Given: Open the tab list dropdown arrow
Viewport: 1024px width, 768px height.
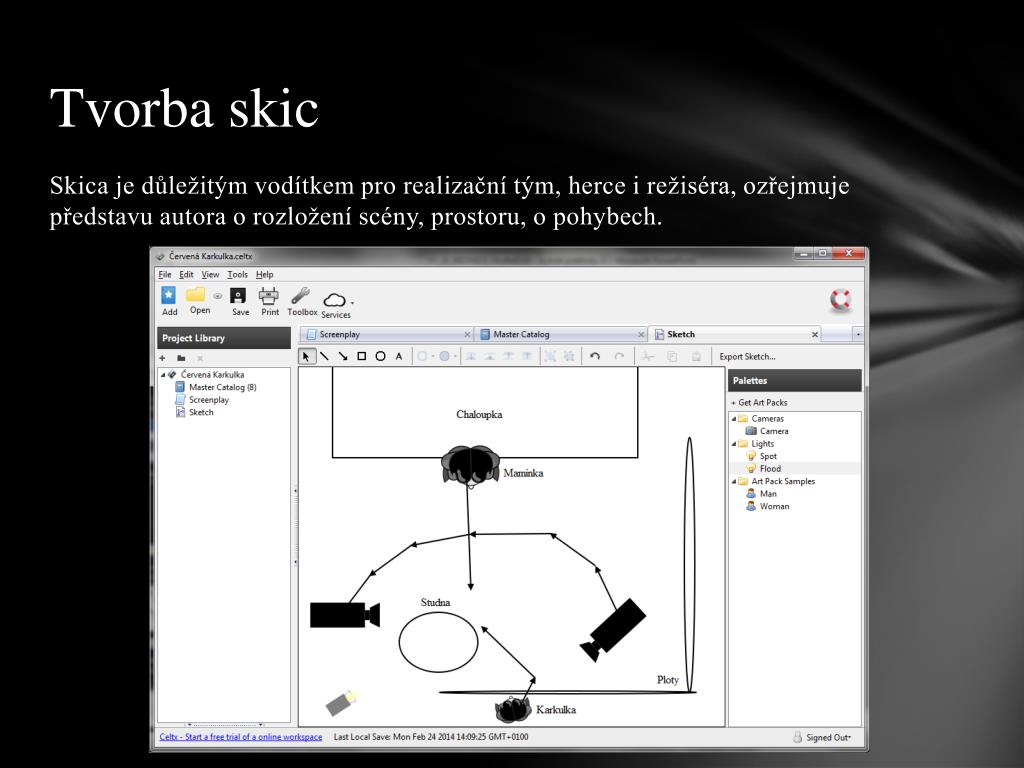Looking at the screenshot, I should 857,334.
